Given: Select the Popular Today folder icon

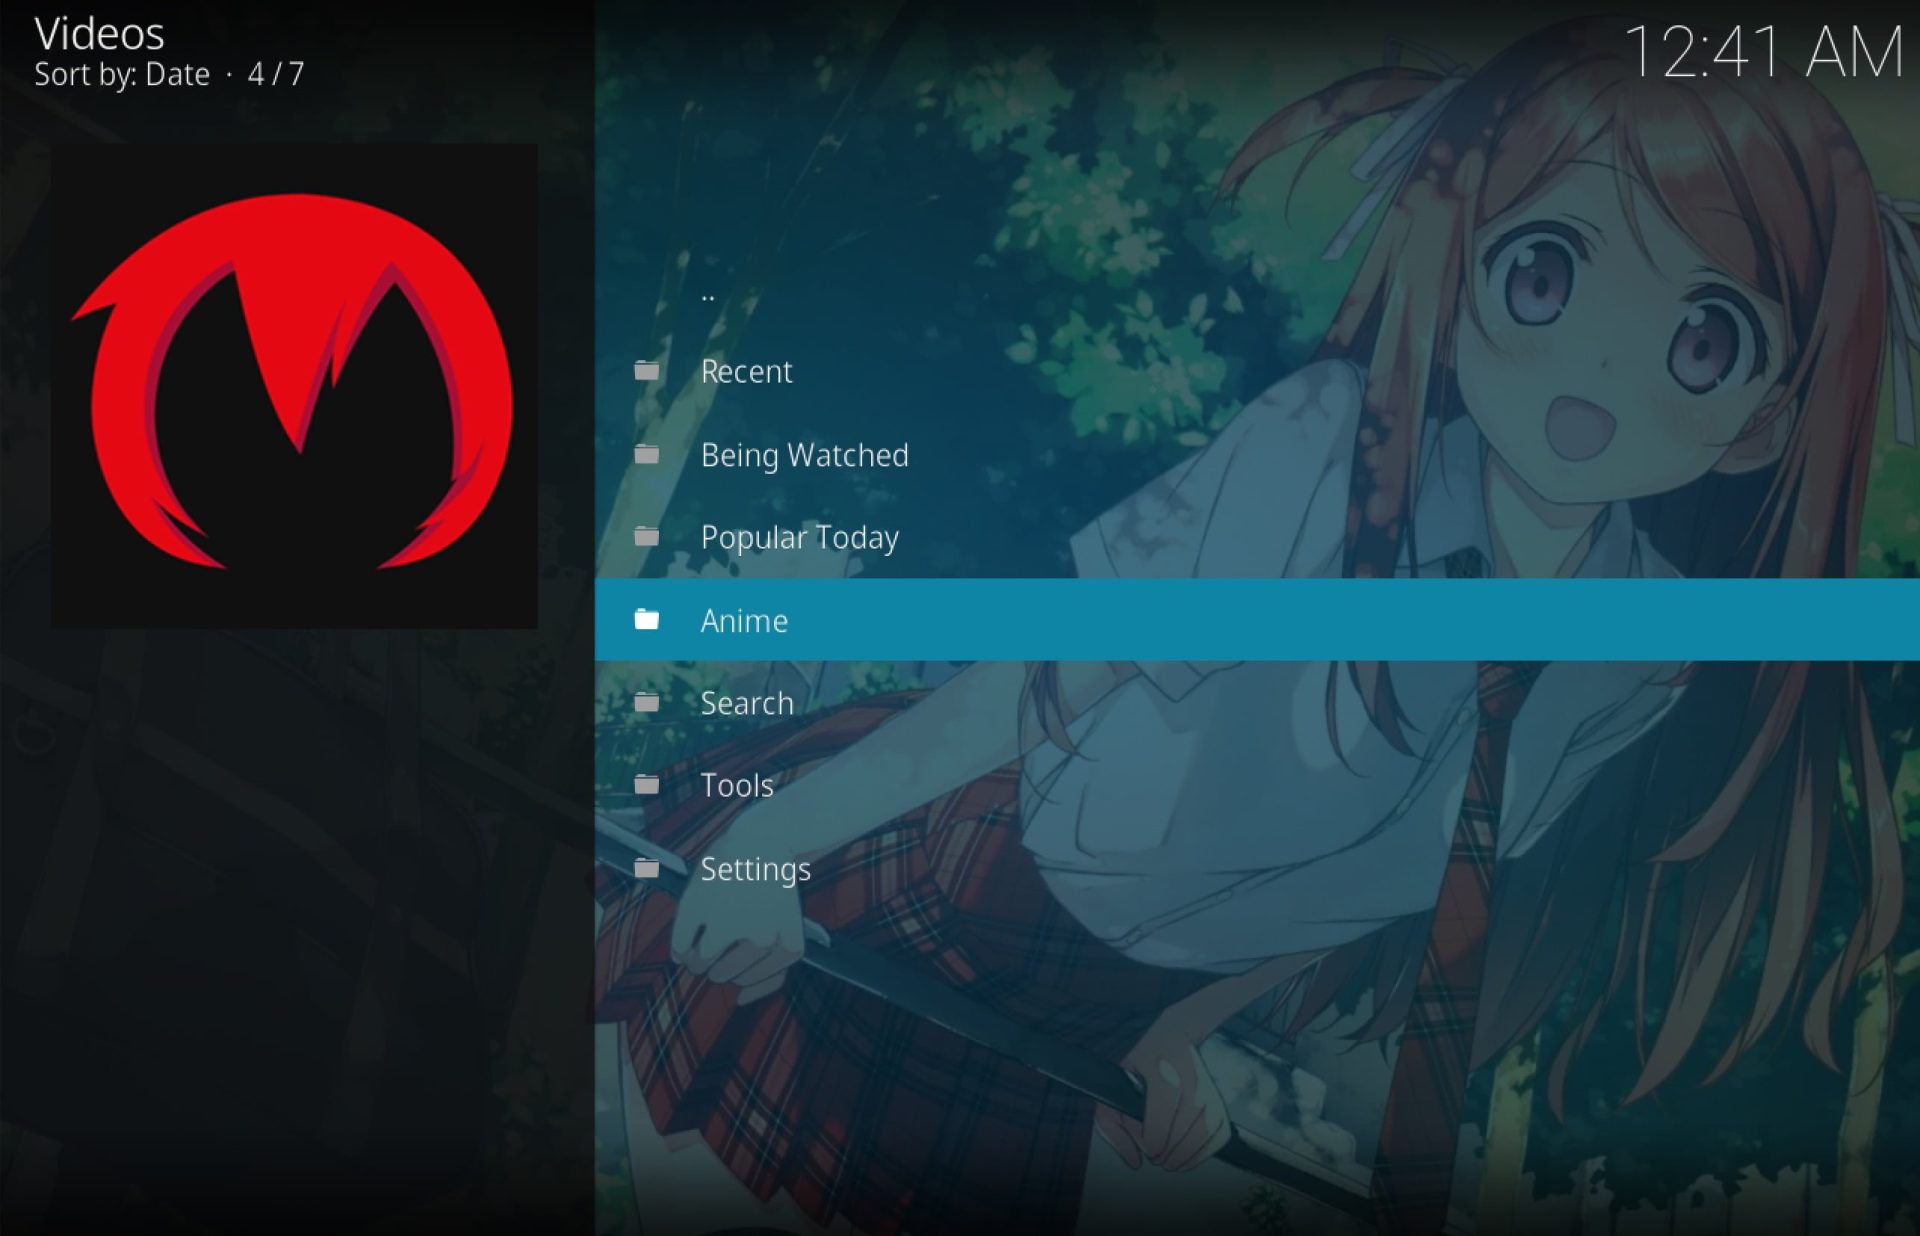Looking at the screenshot, I should (647, 537).
